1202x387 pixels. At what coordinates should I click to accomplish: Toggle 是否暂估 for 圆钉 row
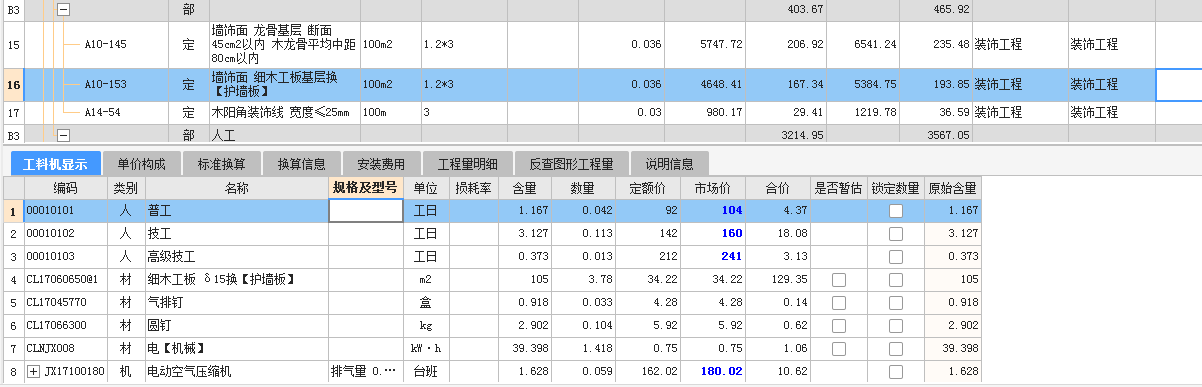tap(838, 325)
